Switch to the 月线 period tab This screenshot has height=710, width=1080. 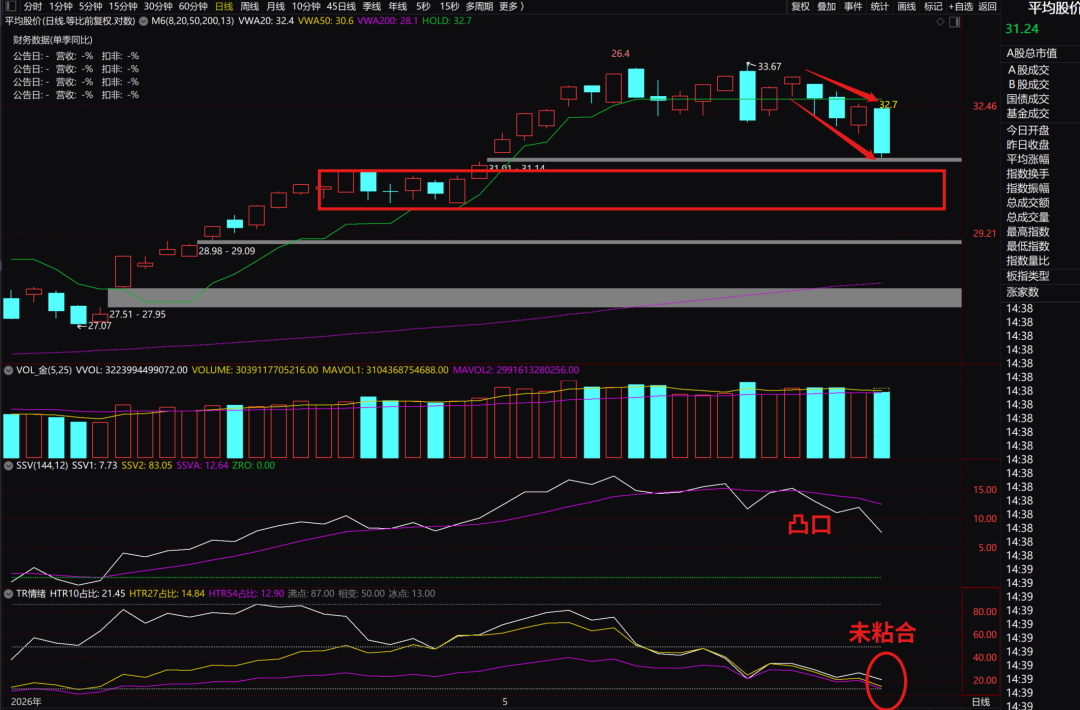[276, 6]
